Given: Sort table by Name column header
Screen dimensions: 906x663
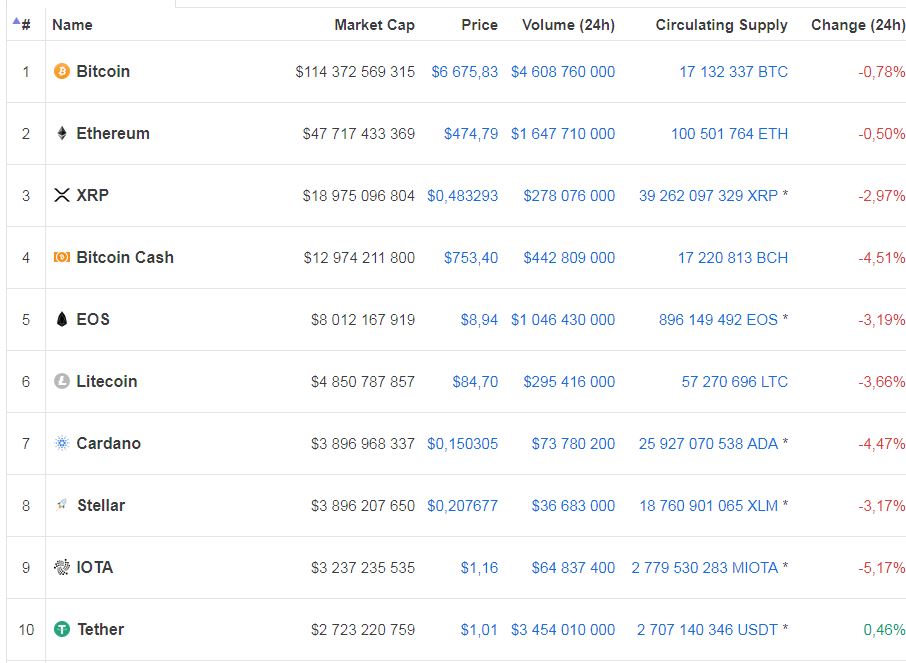Looking at the screenshot, I should pos(72,25).
